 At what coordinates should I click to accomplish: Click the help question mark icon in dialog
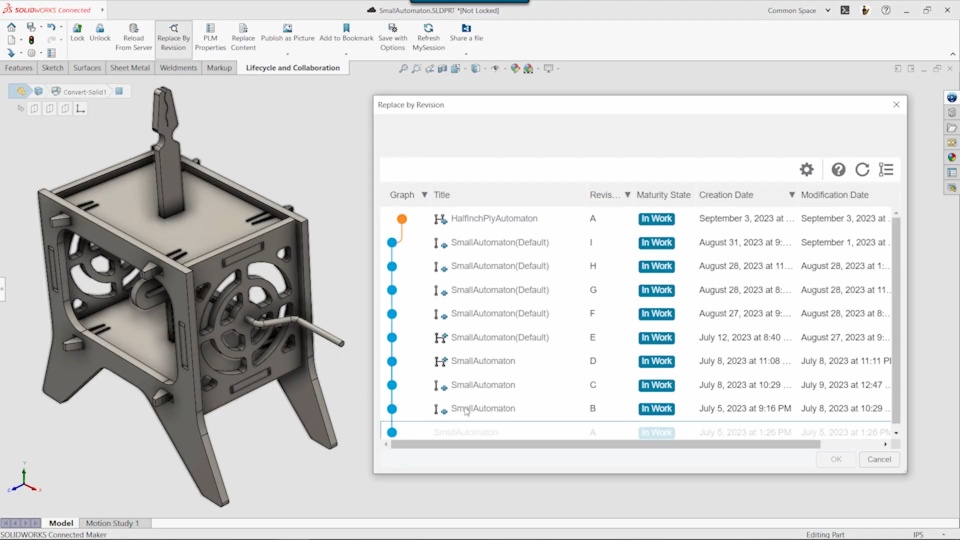(838, 170)
